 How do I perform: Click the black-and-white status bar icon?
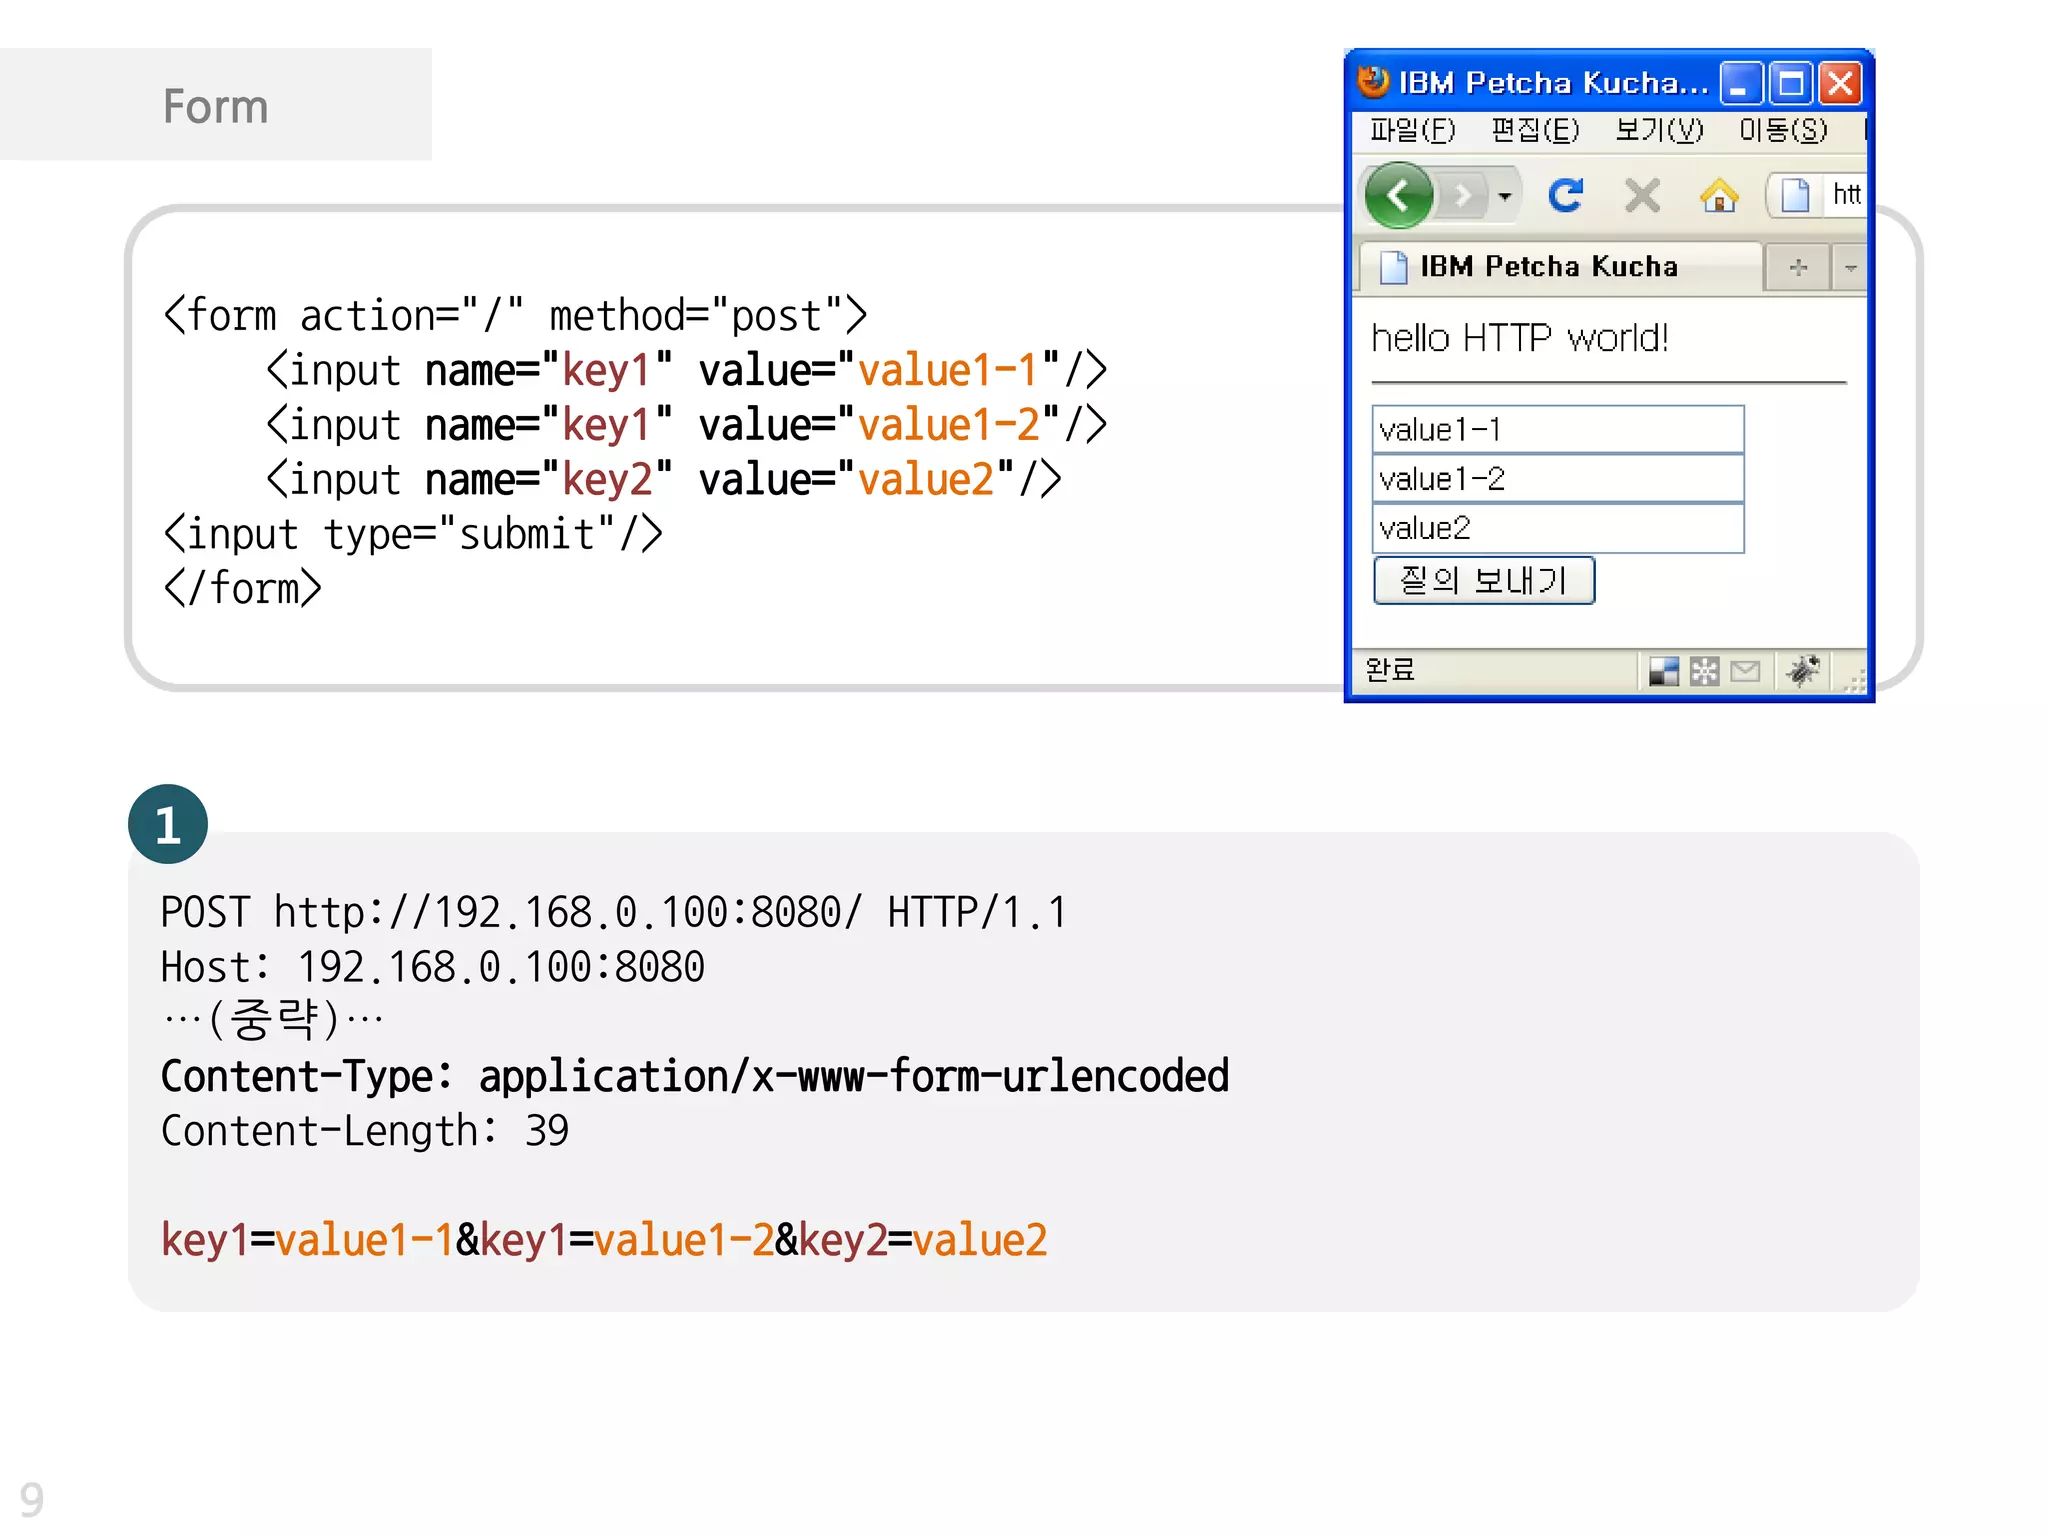pyautogui.click(x=1664, y=671)
